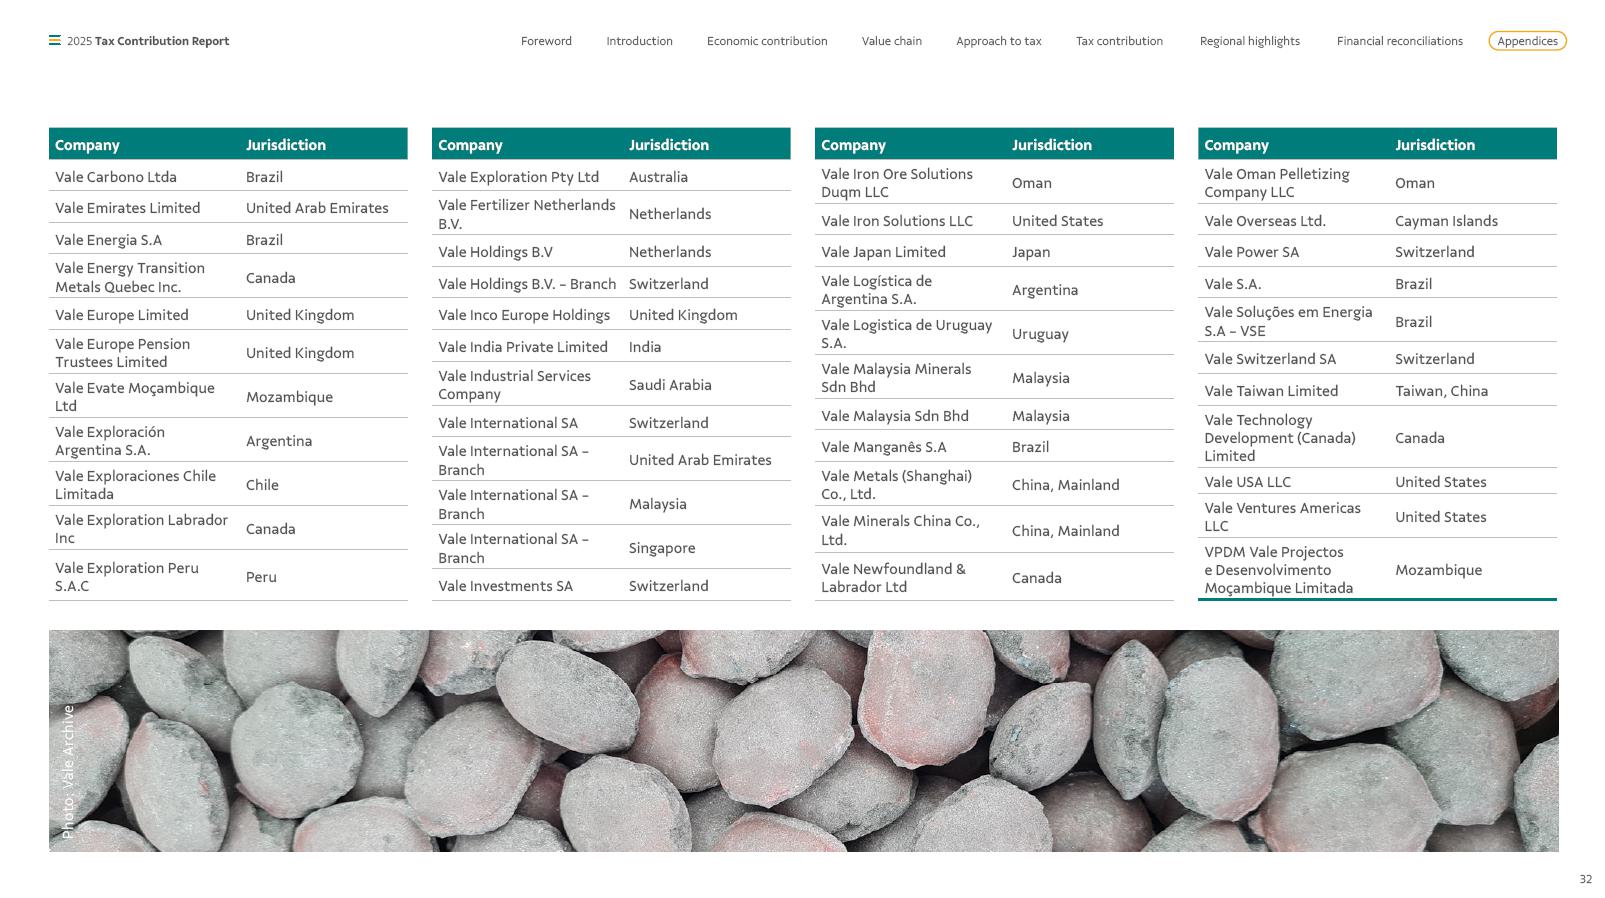Select 'Vale Iron Ore Solutions Duqm LLC'
Image resolution: width=1605 pixels, height=898 pixels.
point(897,183)
